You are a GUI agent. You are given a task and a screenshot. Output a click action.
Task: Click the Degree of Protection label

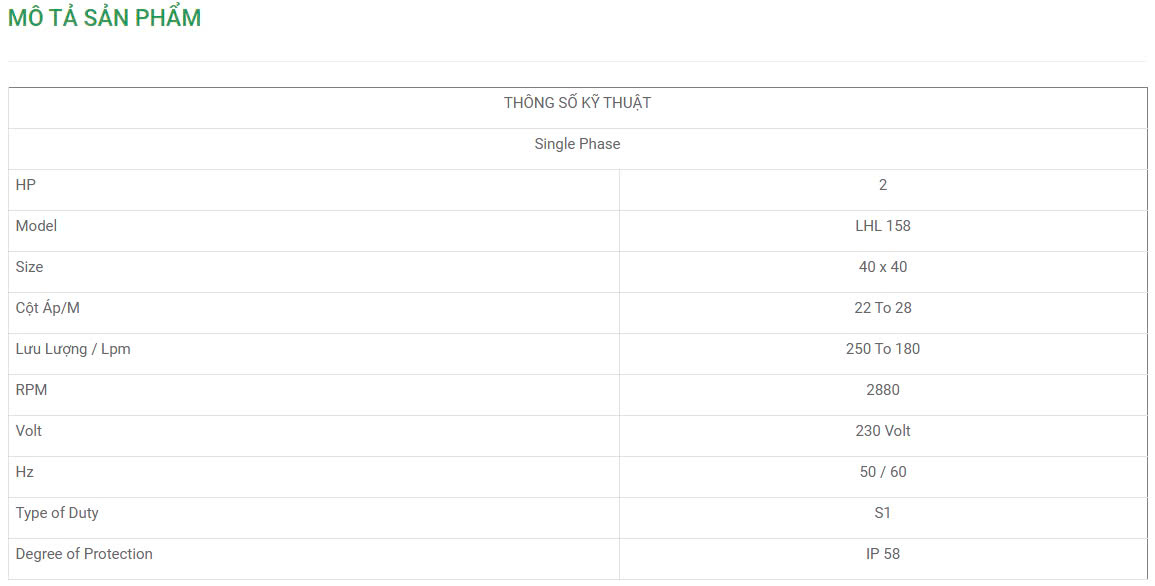[x=84, y=554]
